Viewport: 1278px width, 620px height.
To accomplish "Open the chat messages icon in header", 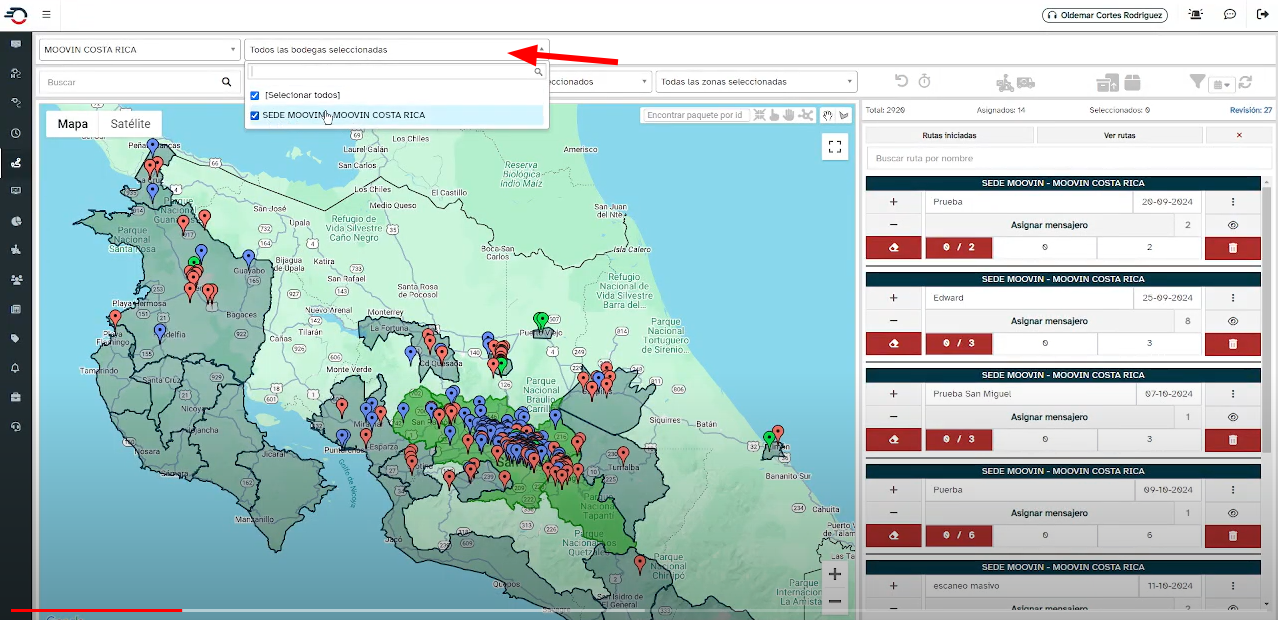I will click(1230, 15).
